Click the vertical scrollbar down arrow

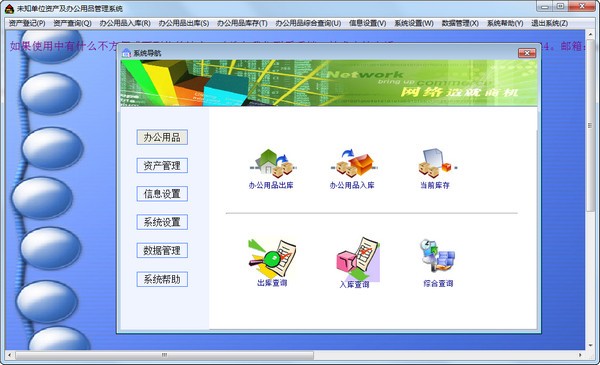[x=590, y=346]
